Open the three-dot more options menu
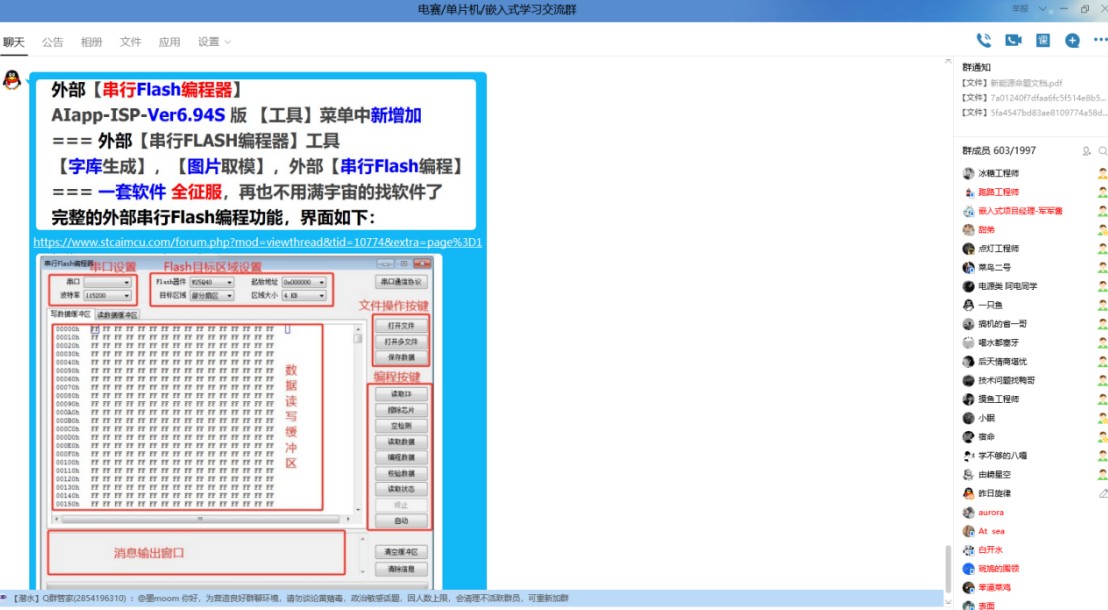This screenshot has width=1108, height=610. pos(1100,40)
